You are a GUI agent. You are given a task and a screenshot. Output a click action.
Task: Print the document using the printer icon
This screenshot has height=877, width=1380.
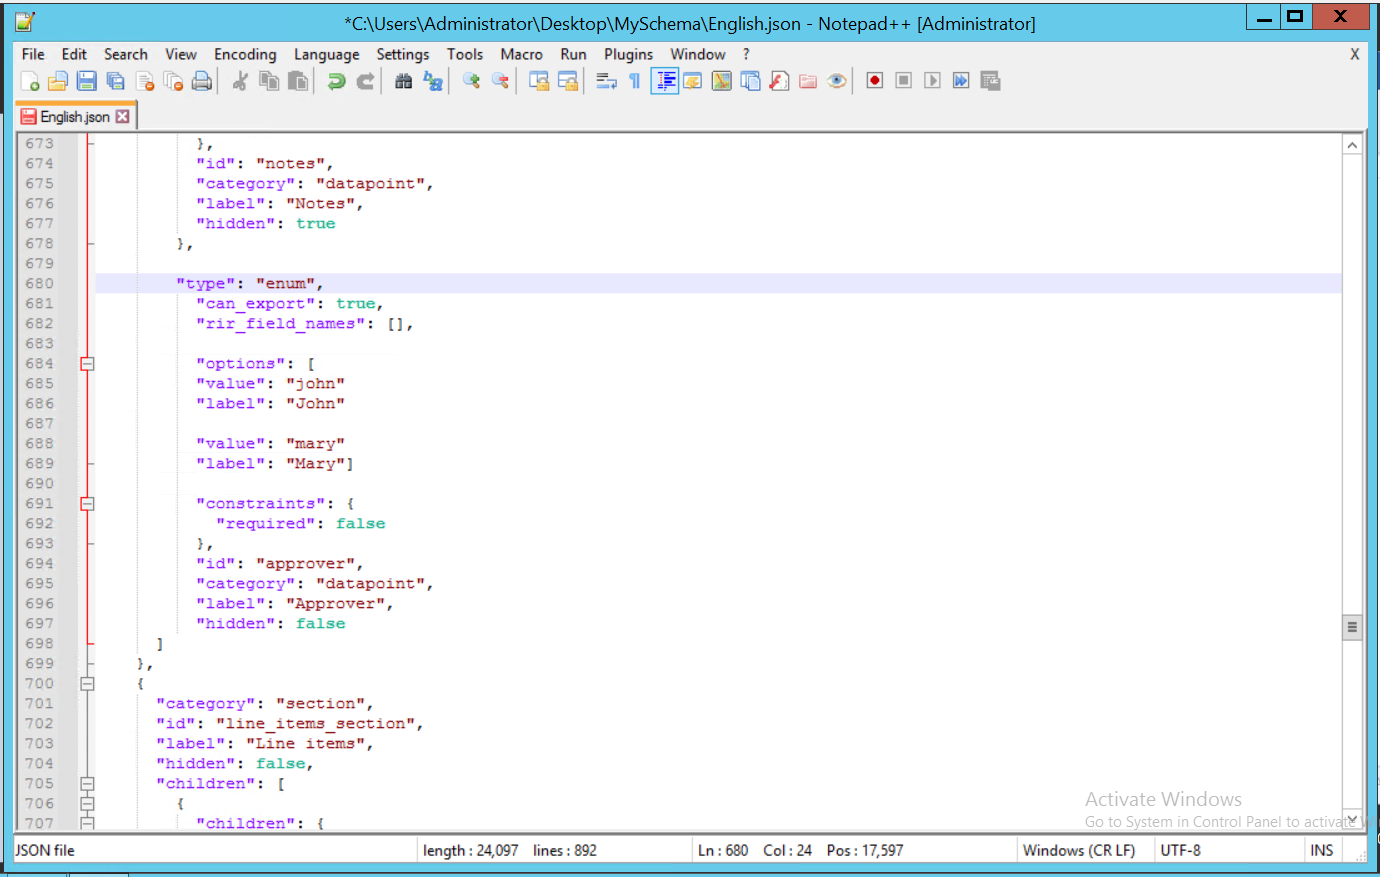(x=202, y=81)
